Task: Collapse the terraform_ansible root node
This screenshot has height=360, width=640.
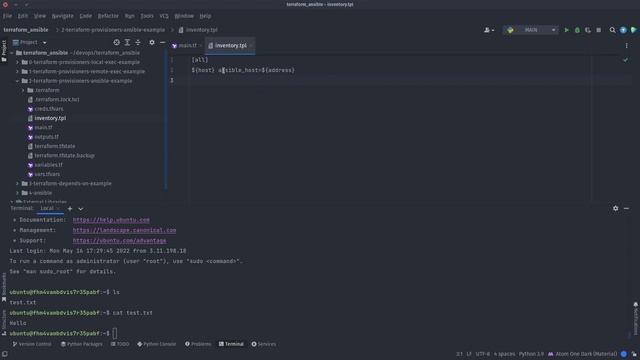Action: [12, 53]
